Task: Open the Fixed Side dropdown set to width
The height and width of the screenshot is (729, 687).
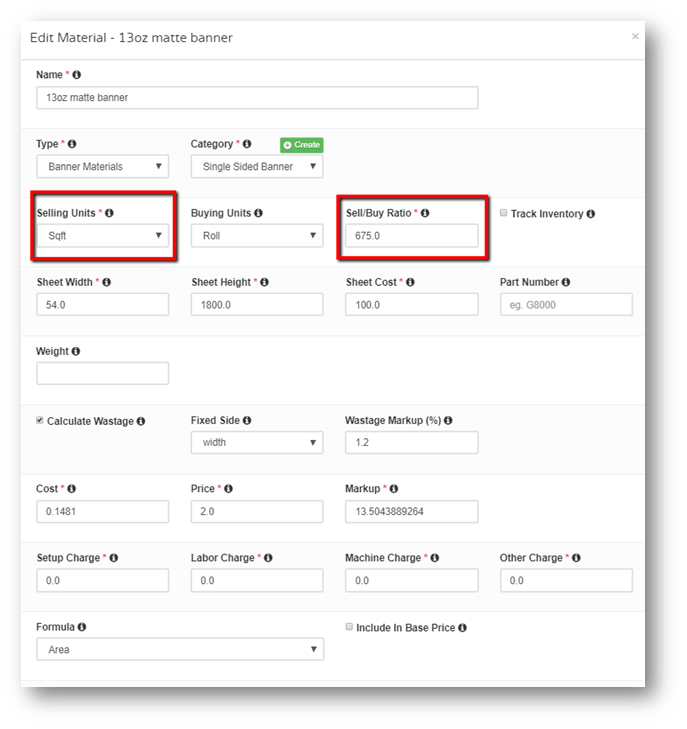Action: coord(257,443)
